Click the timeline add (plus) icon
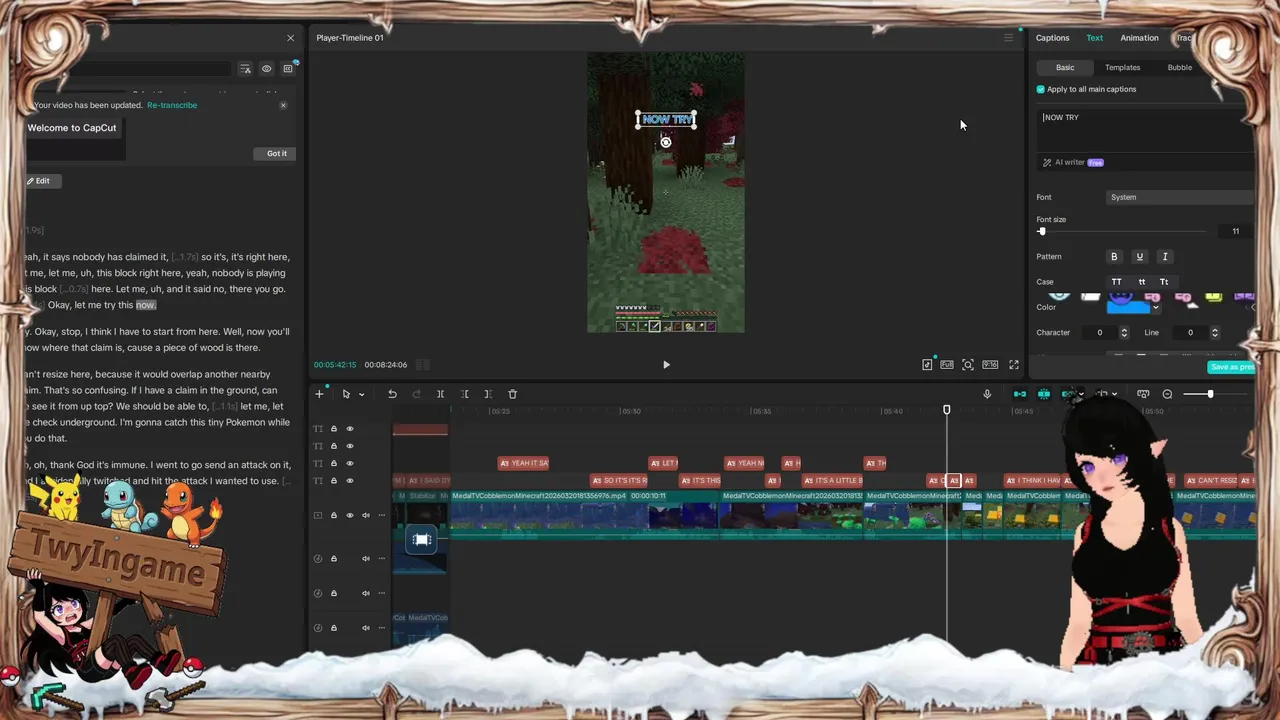 (319, 394)
